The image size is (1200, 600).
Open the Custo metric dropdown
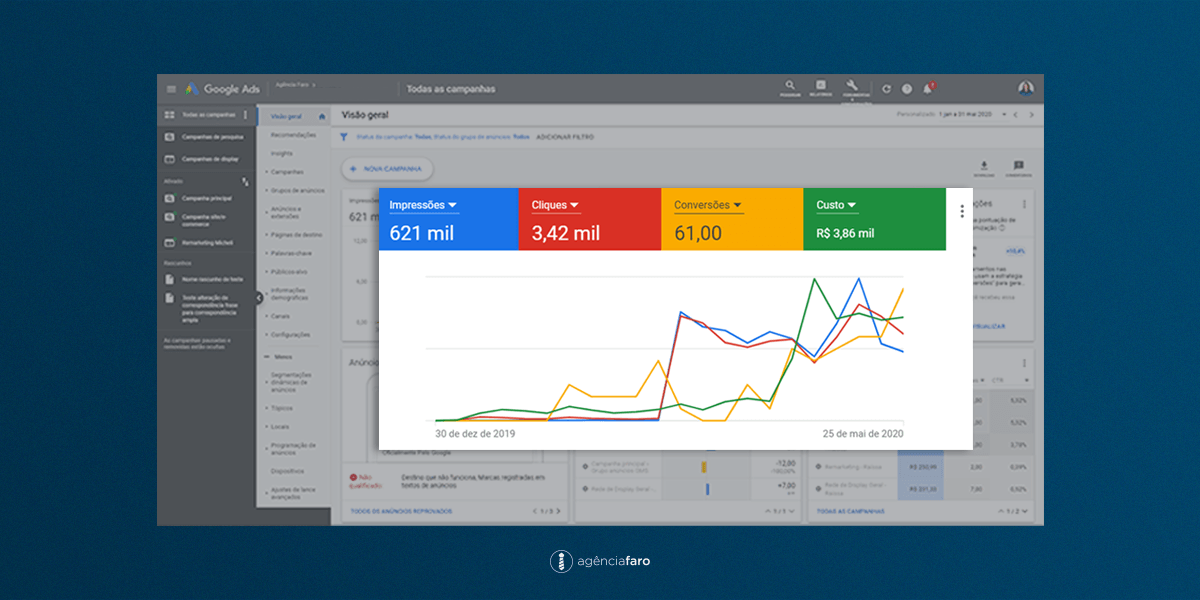coord(836,205)
